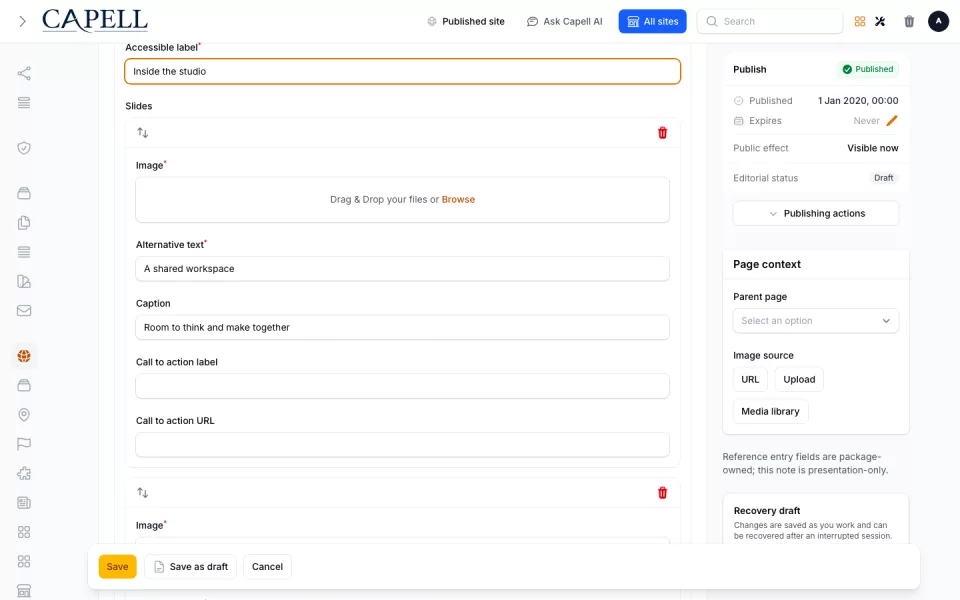Choose Media library as image source
This screenshot has width=960, height=600.
click(x=770, y=411)
